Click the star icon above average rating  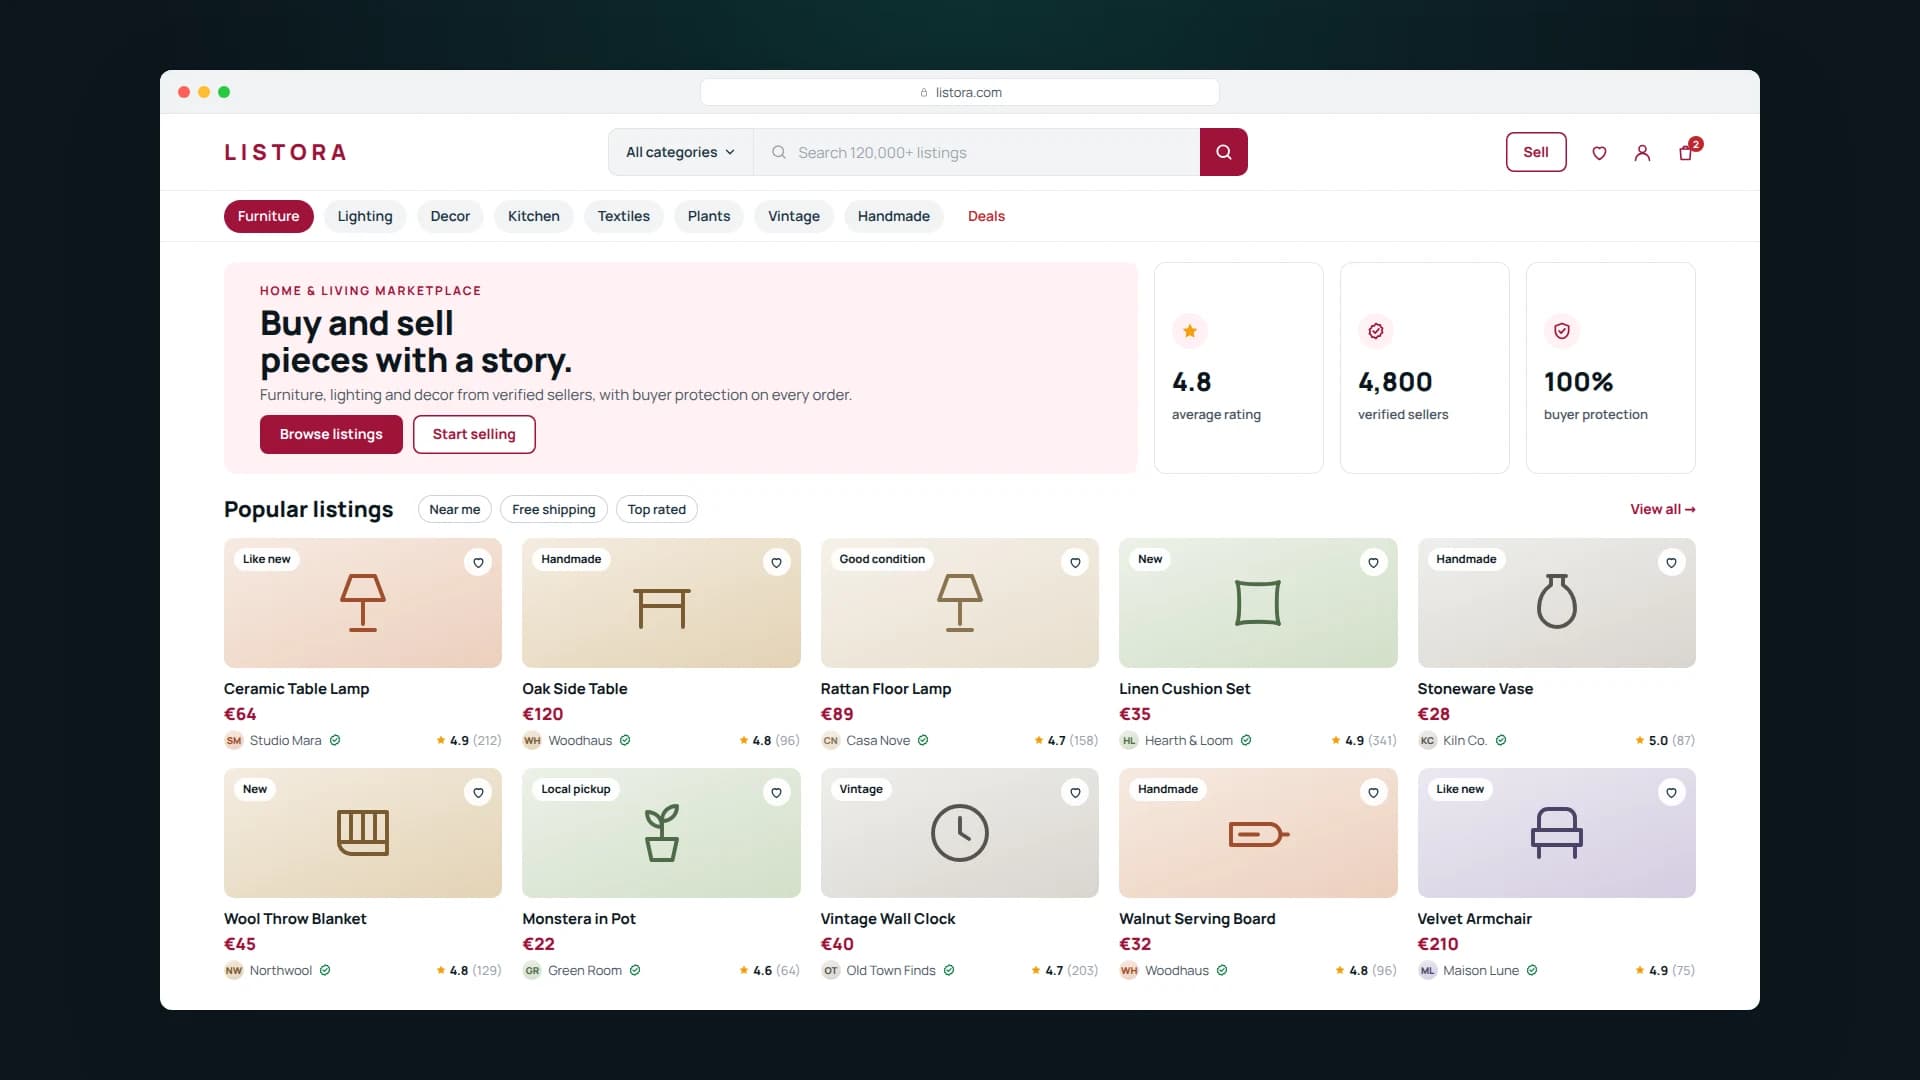(x=1190, y=331)
